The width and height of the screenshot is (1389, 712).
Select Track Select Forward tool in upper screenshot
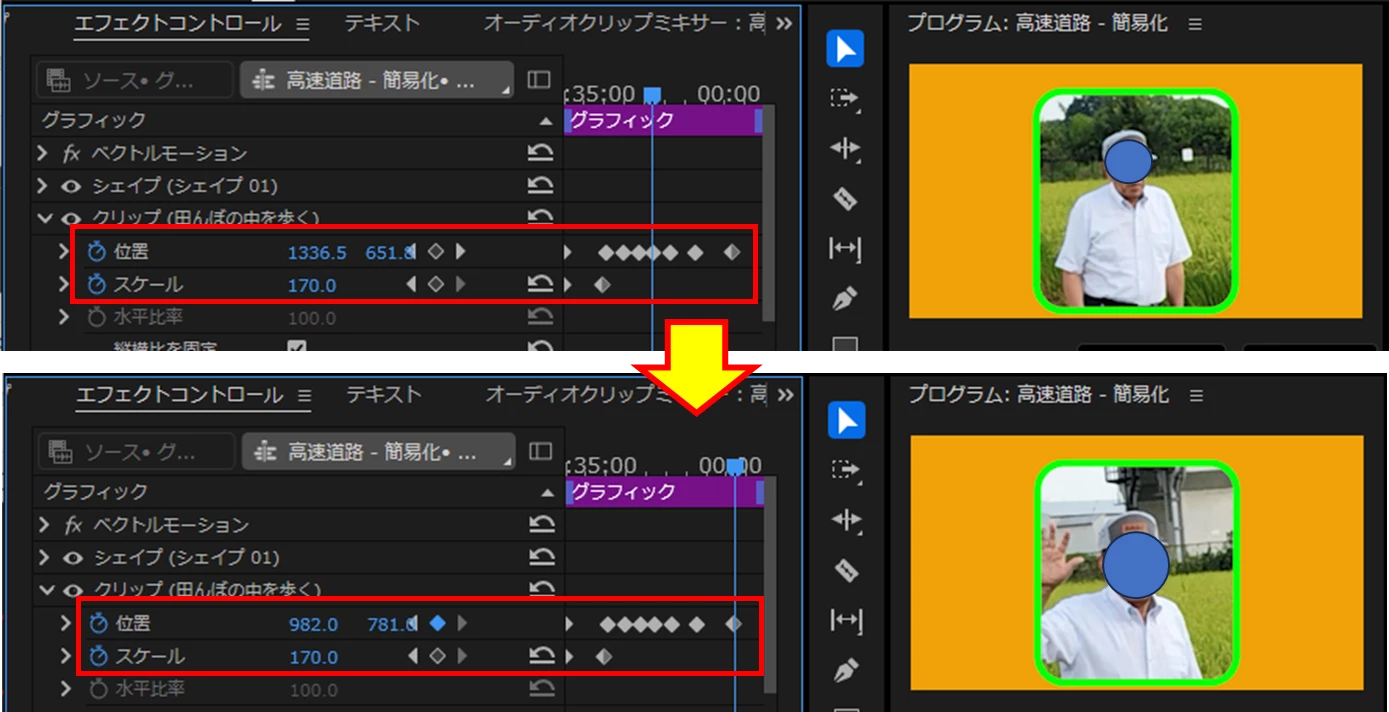click(845, 99)
